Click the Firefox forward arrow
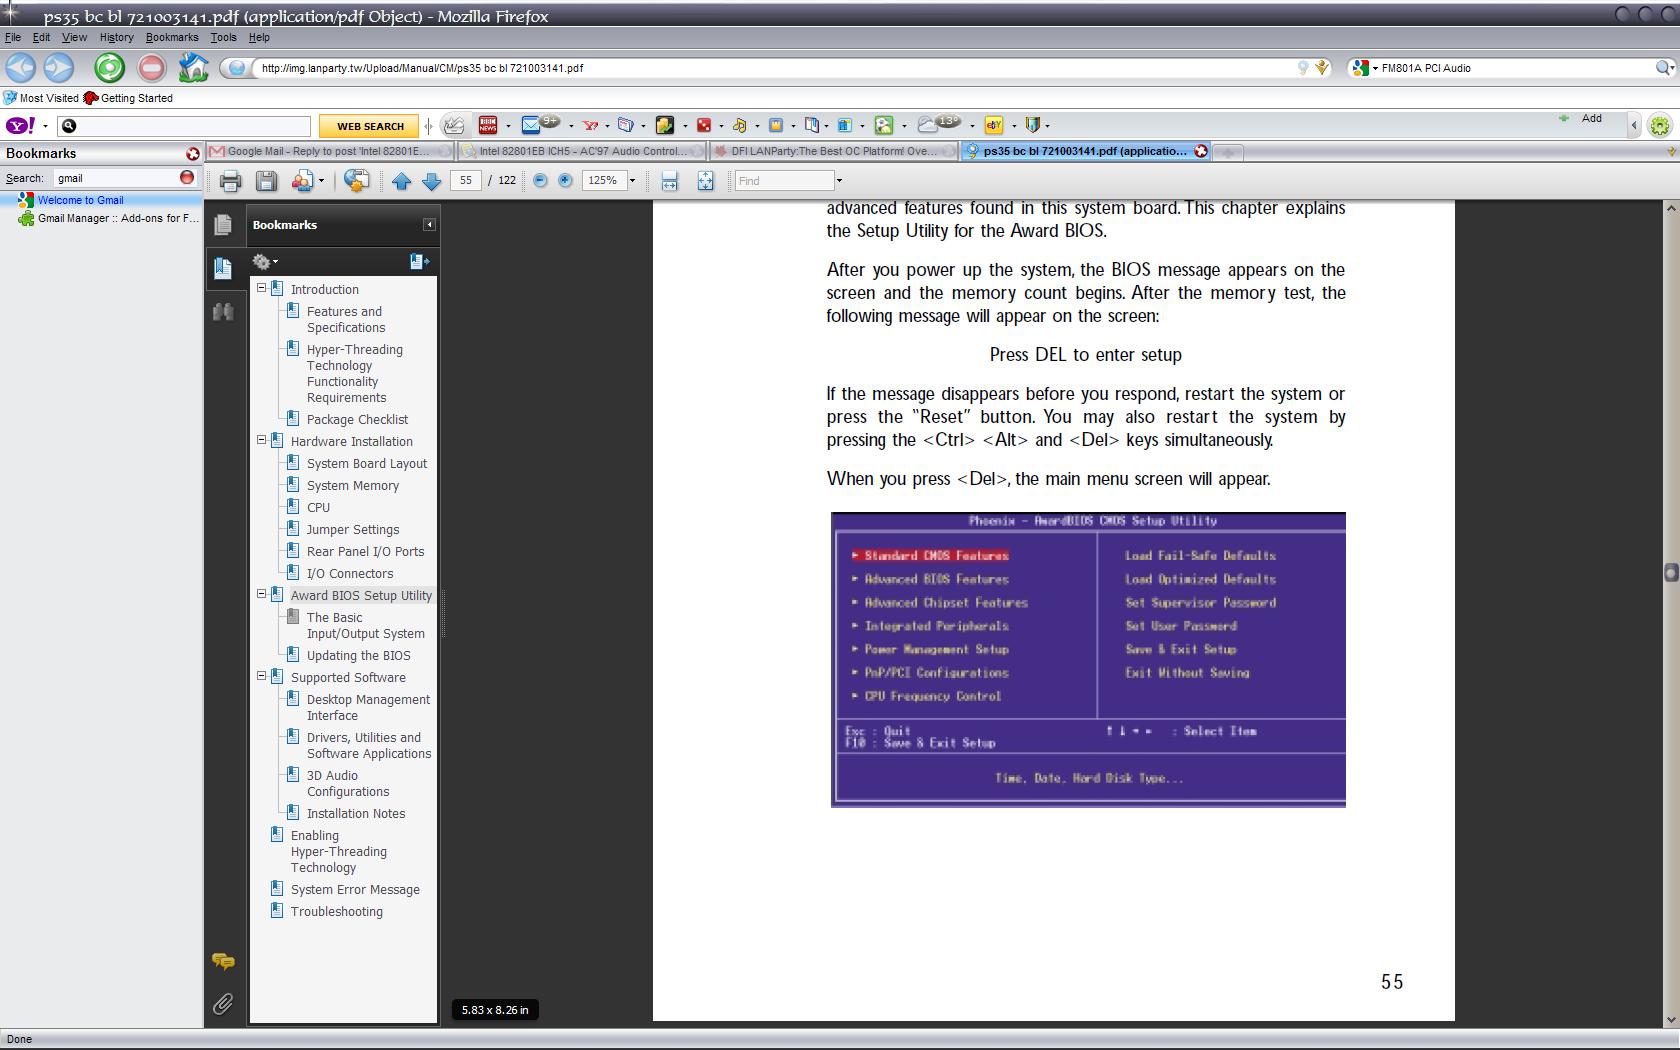 tap(59, 68)
